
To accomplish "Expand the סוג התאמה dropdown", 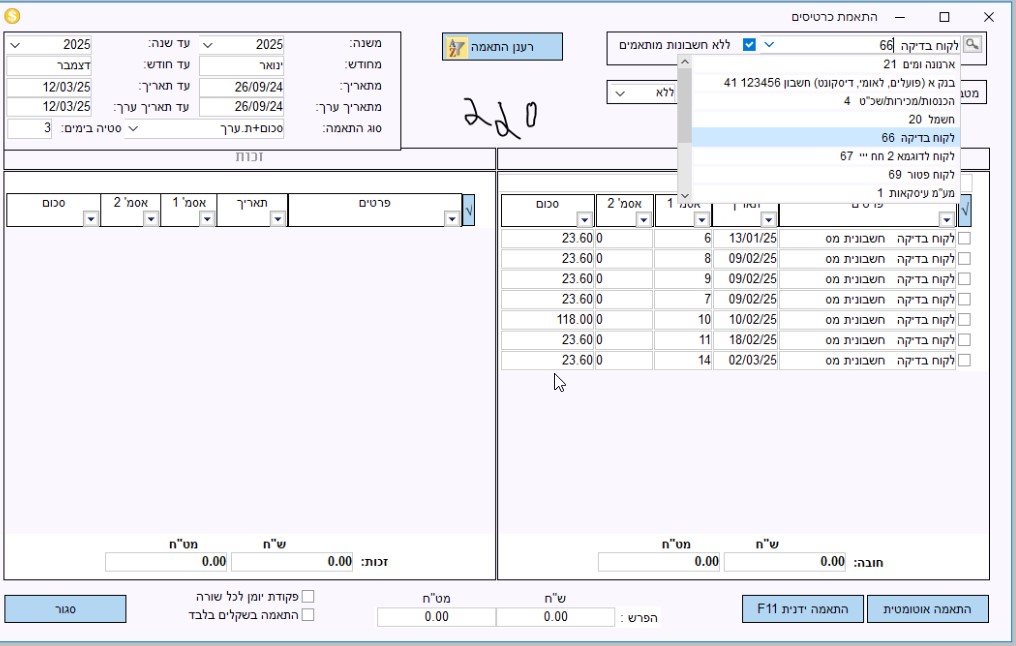I will [x=135, y=129].
